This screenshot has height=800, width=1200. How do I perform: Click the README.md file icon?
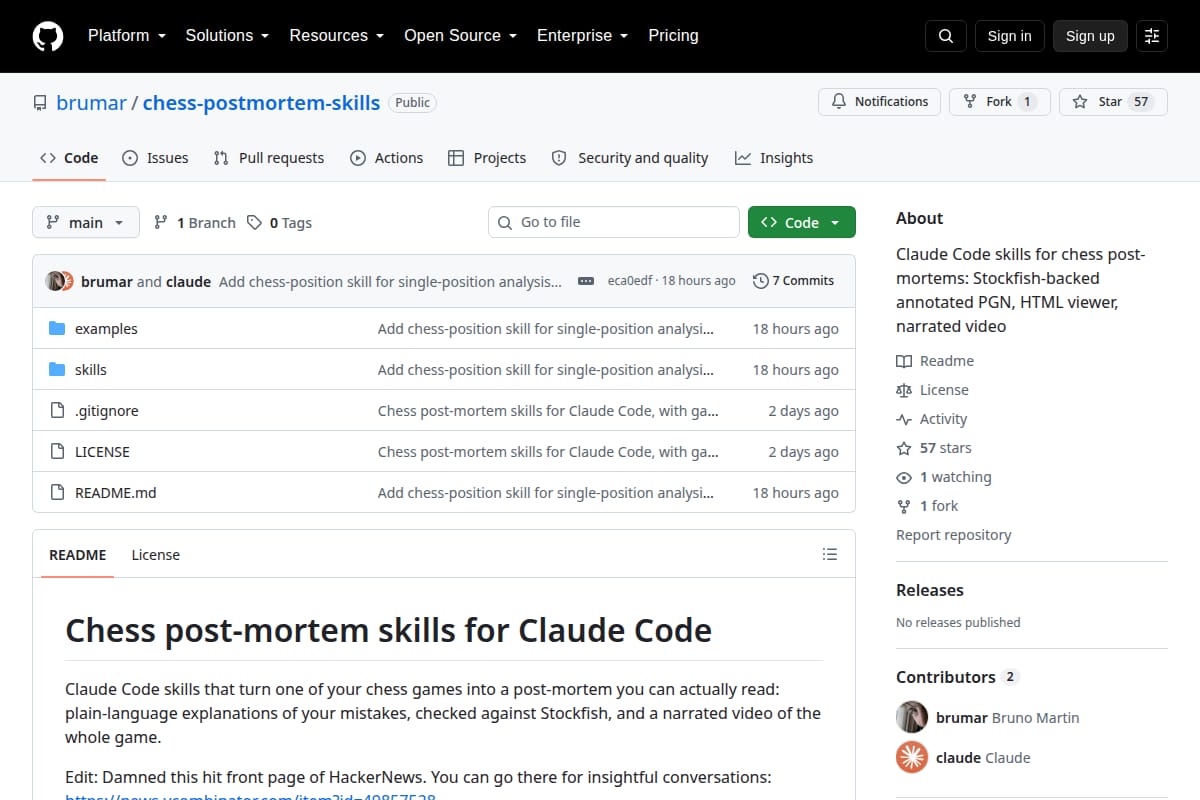(57, 493)
